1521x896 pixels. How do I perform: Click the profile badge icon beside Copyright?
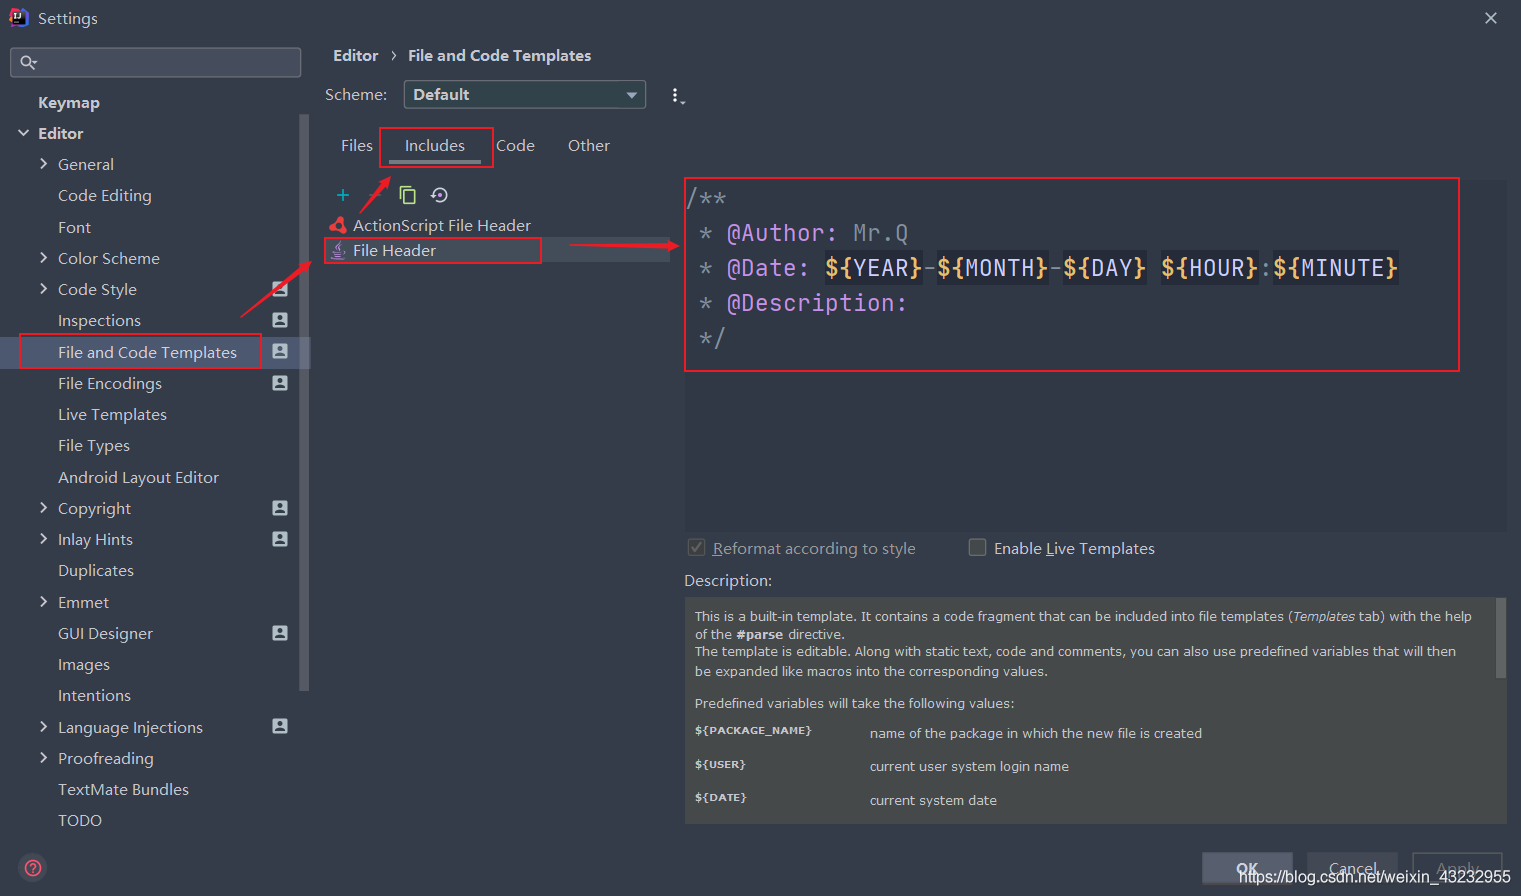point(280,508)
